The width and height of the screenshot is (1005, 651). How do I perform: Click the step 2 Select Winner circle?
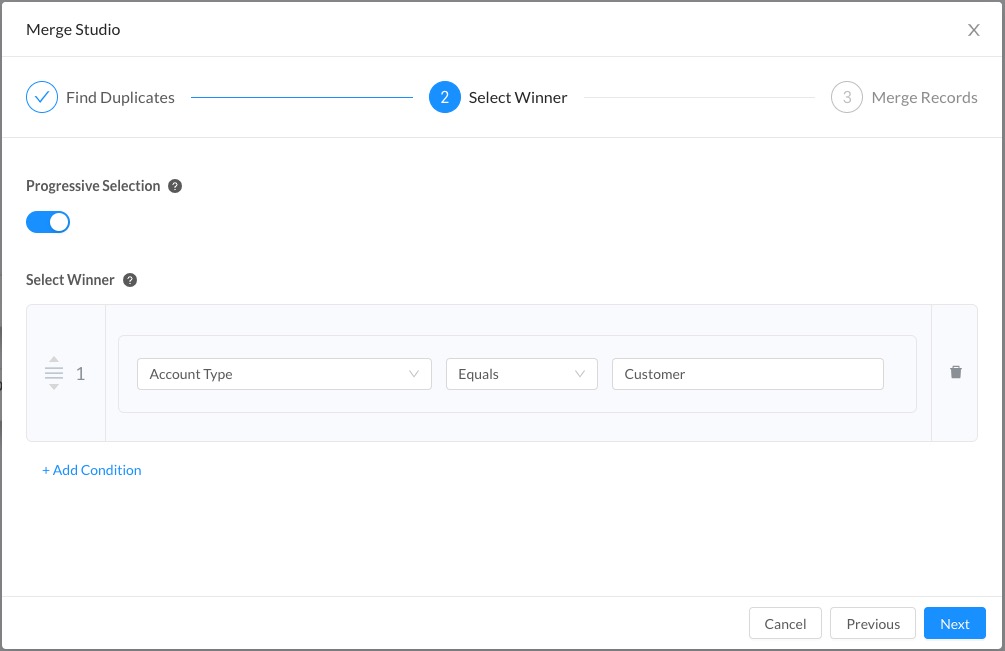pyautogui.click(x=445, y=97)
